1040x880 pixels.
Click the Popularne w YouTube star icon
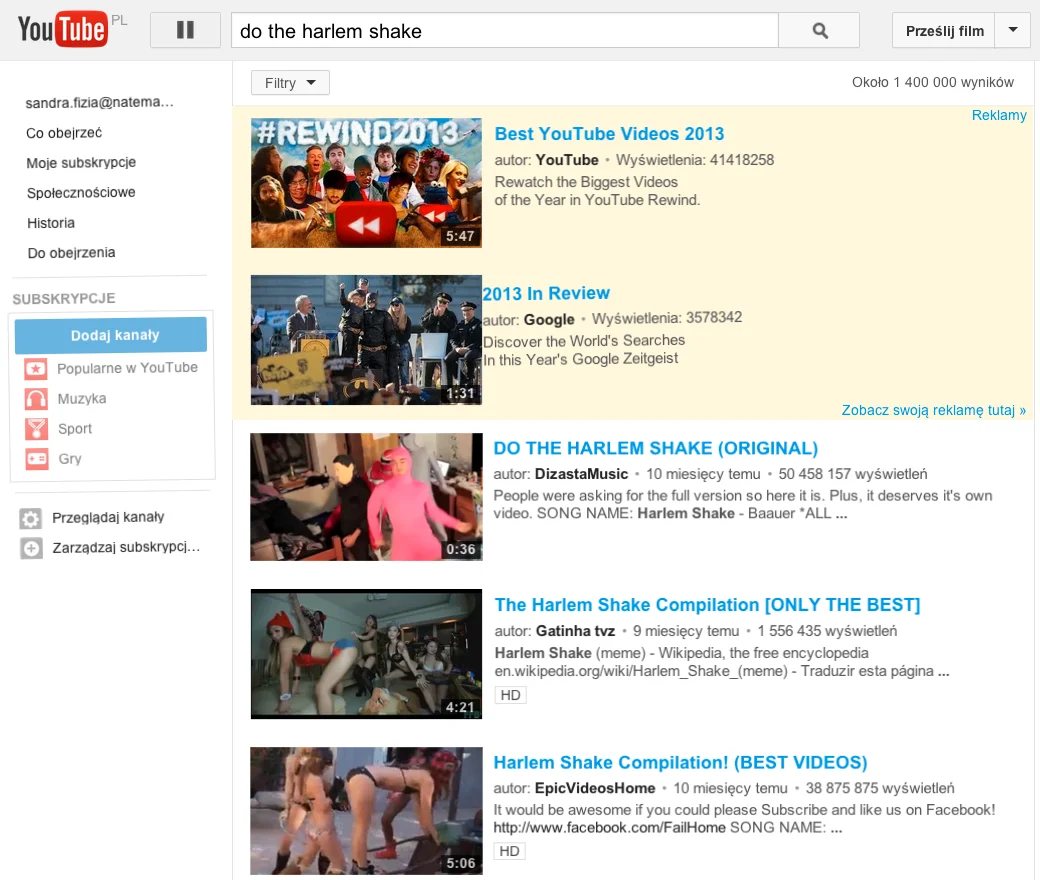click(36, 369)
